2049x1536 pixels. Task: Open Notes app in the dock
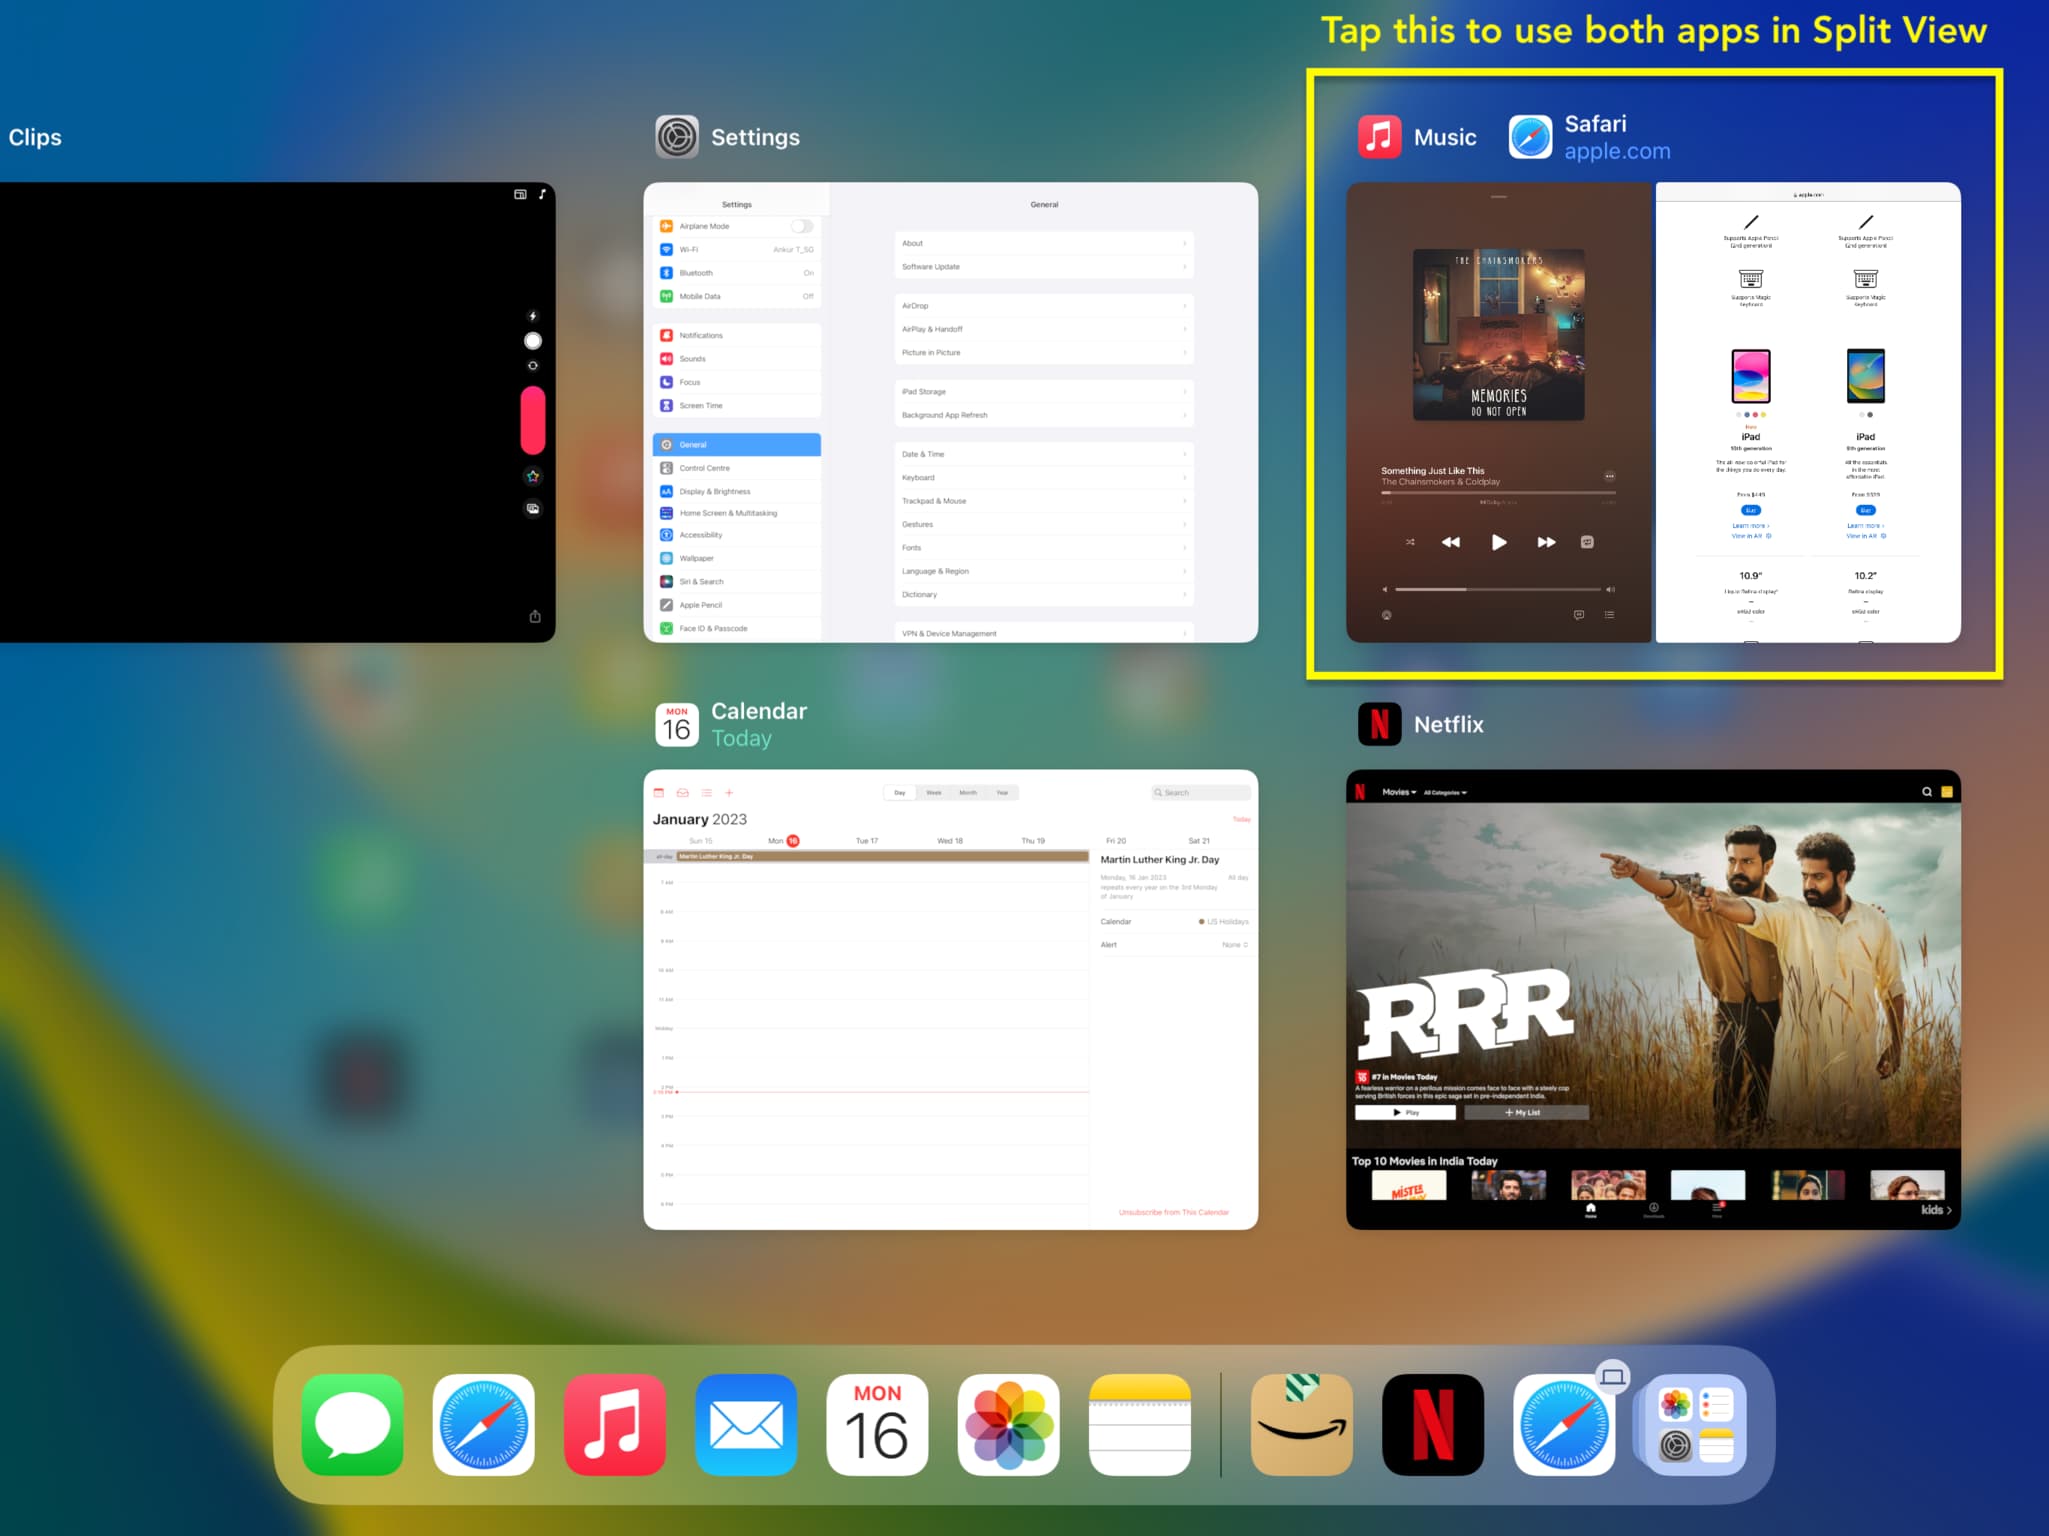(x=1140, y=1424)
